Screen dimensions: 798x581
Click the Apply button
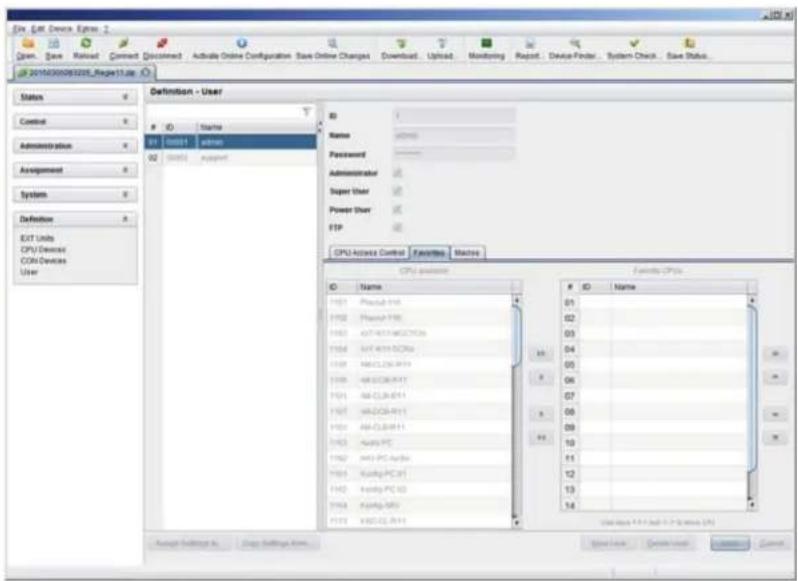pos(730,543)
